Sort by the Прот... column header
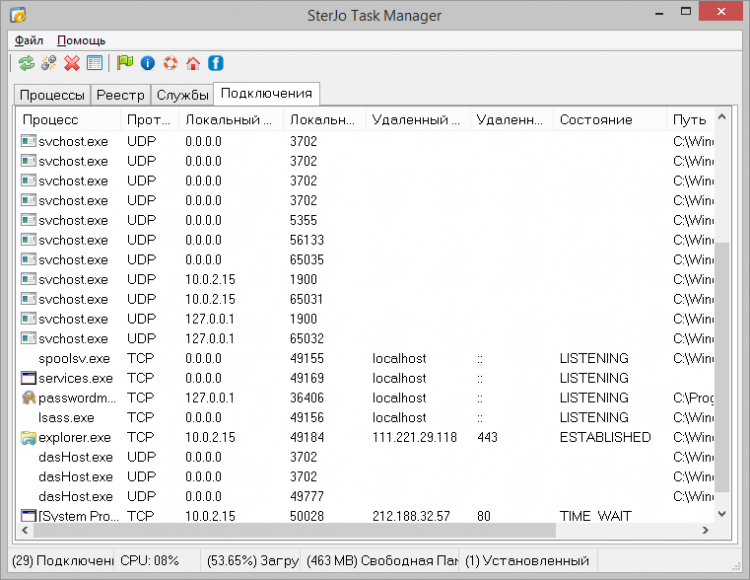Image resolution: width=750 pixels, height=580 pixels. tap(149, 120)
